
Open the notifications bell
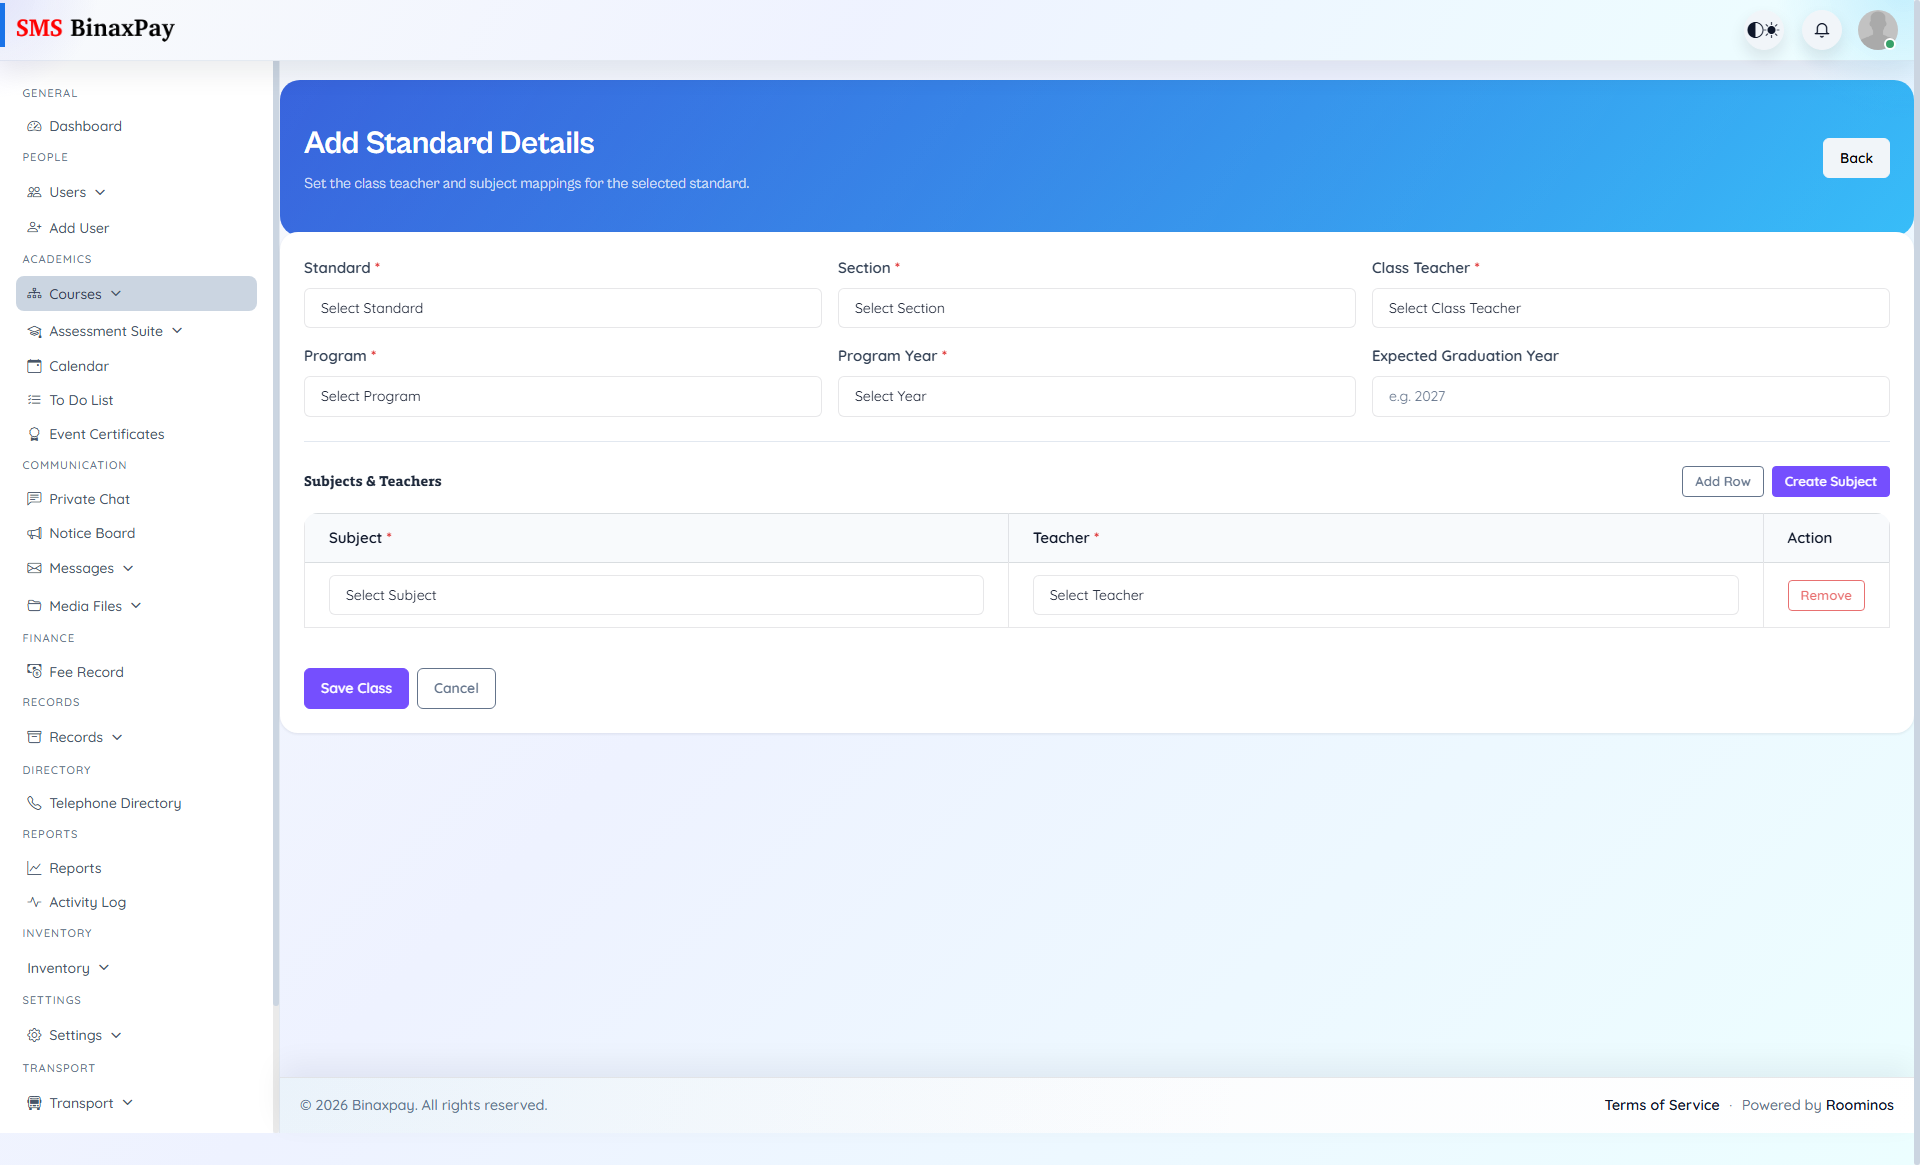click(x=1821, y=30)
